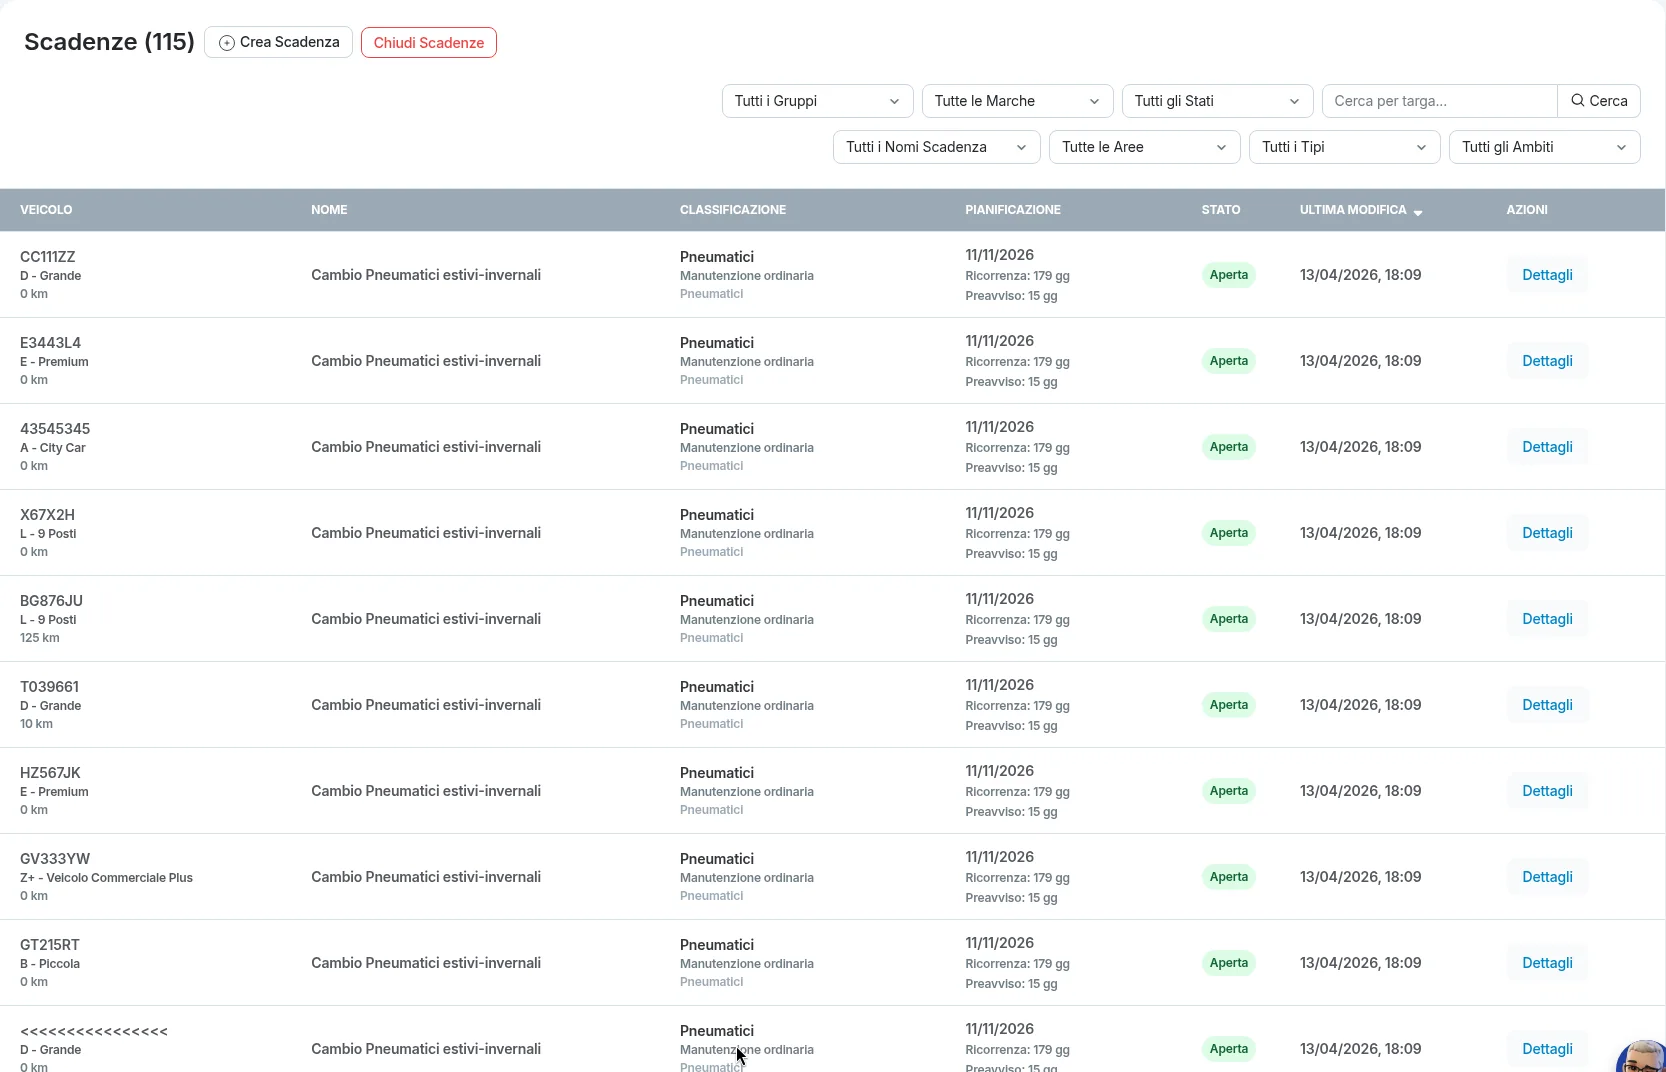Open the Tutti i Gruppi dropdown

click(x=817, y=101)
